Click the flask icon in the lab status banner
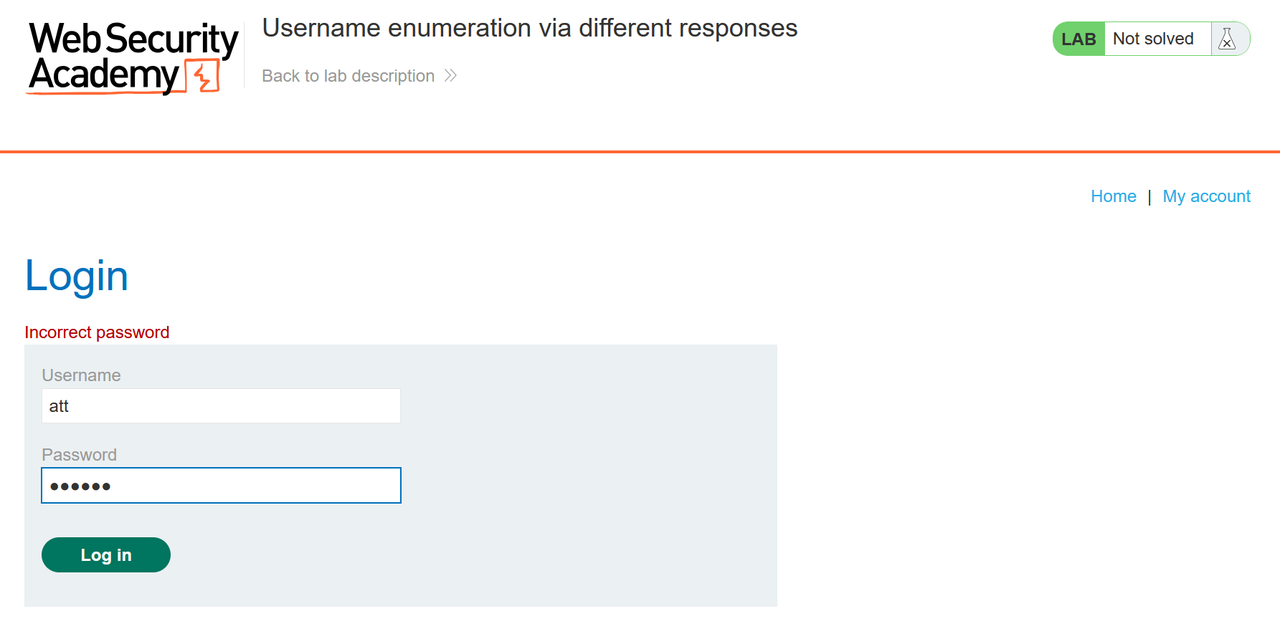 (x=1229, y=38)
